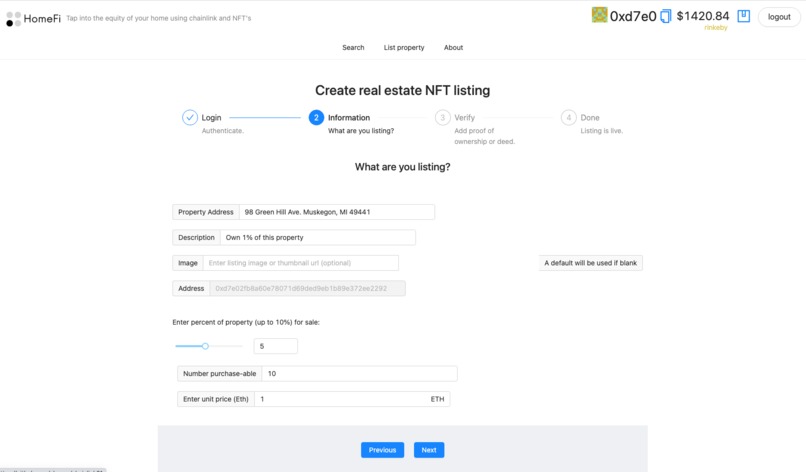
Task: Click 'A default will be used if blank' note
Action: click(x=590, y=263)
